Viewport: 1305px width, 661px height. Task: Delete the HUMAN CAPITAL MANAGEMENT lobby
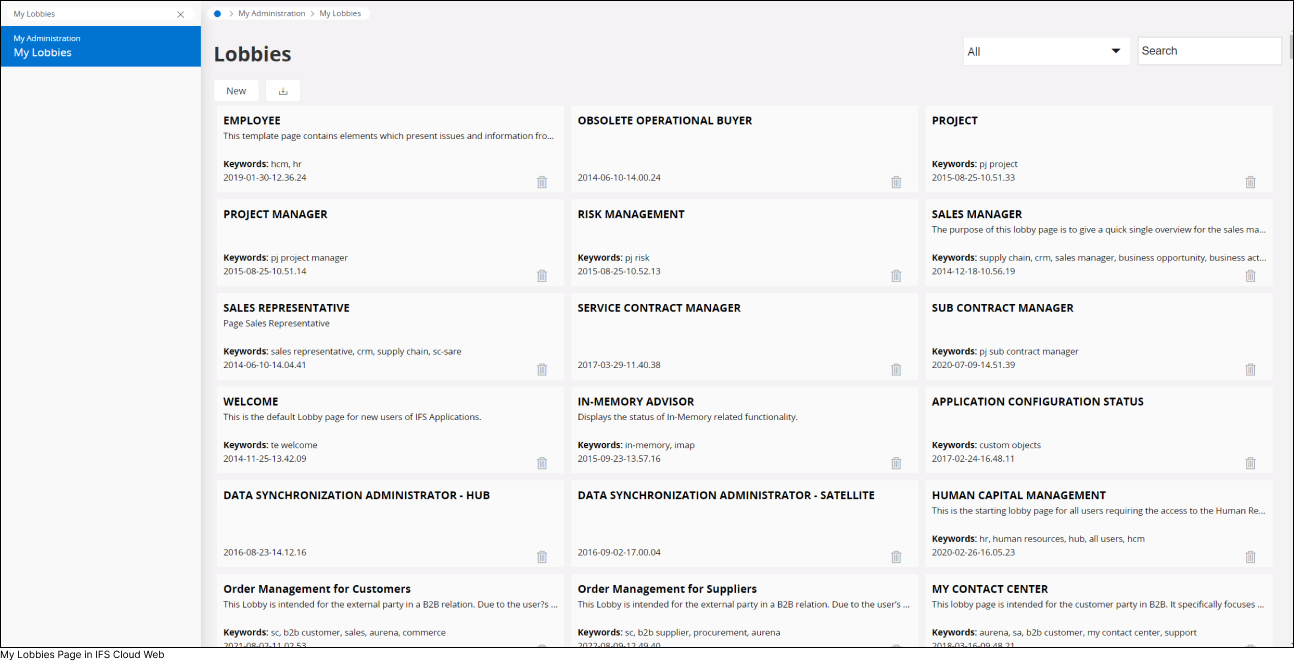tap(1250, 557)
